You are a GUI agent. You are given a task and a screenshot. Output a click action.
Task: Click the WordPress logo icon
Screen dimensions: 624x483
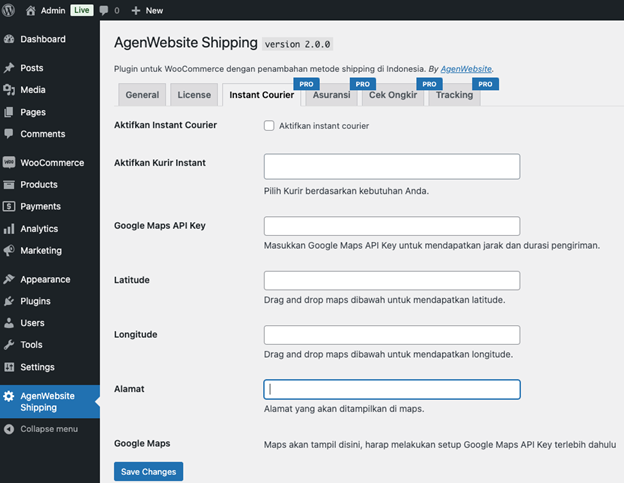coord(9,10)
